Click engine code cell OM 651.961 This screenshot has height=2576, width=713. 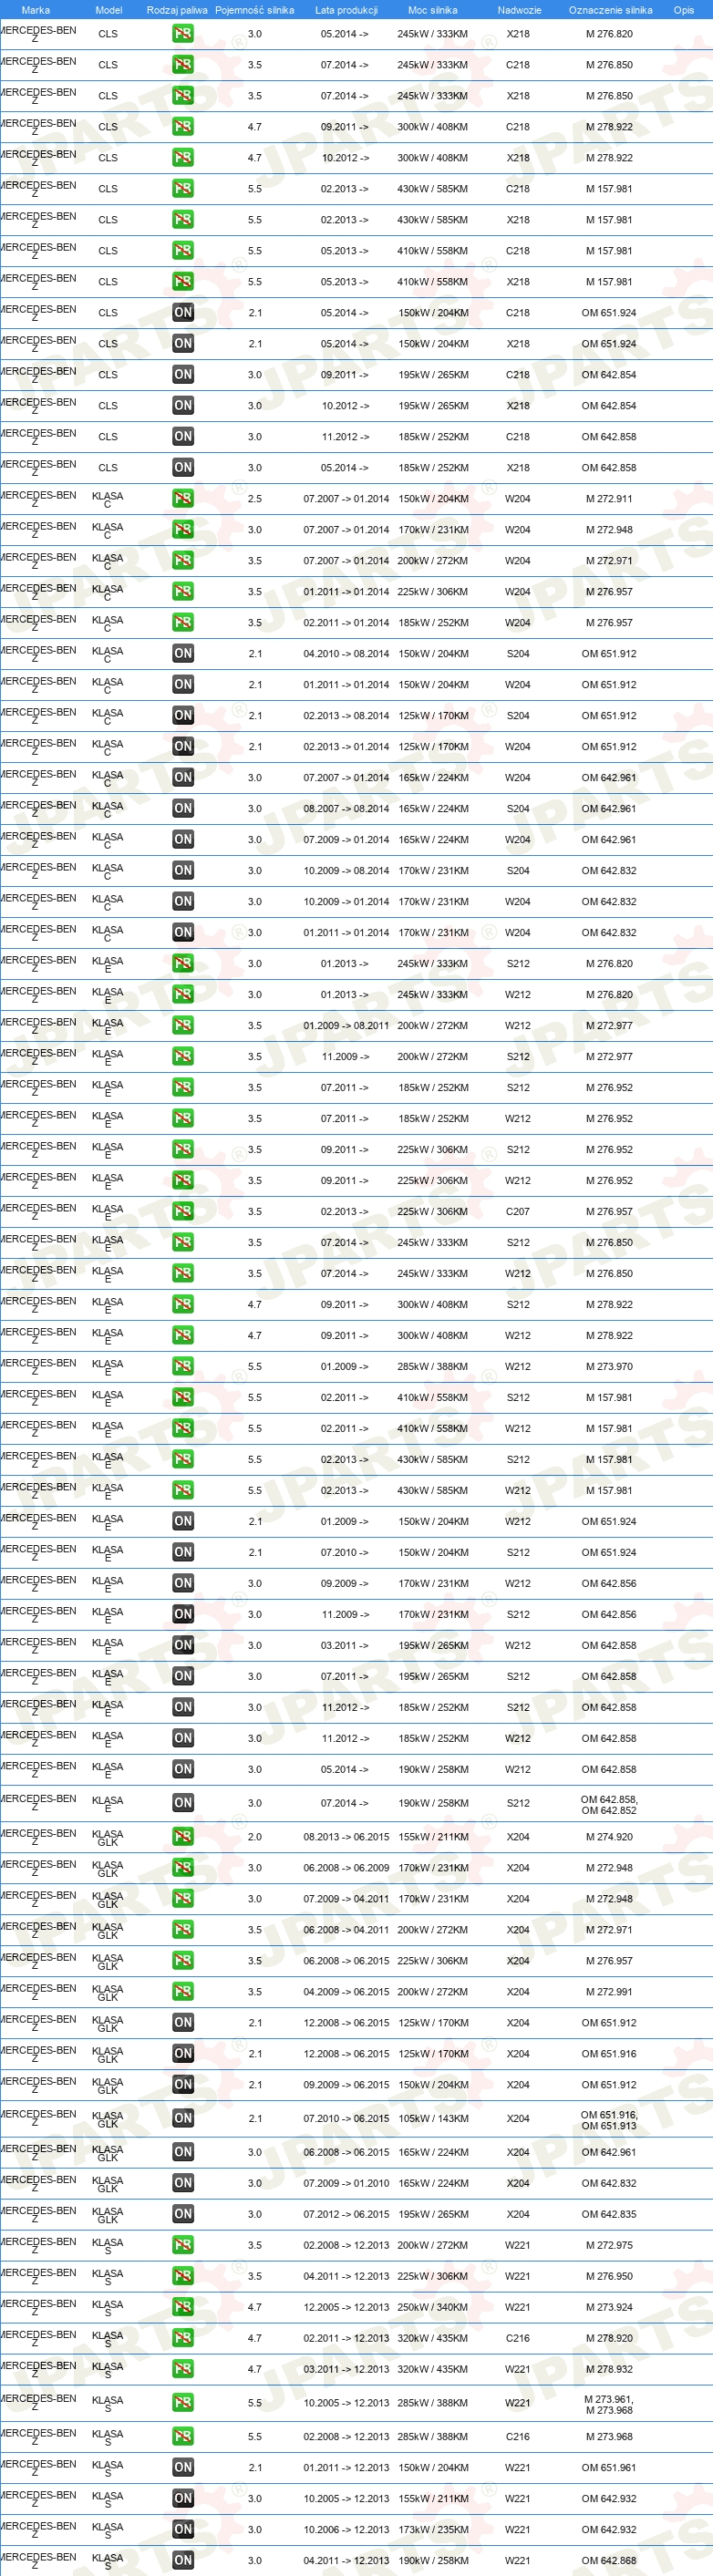point(609,2468)
